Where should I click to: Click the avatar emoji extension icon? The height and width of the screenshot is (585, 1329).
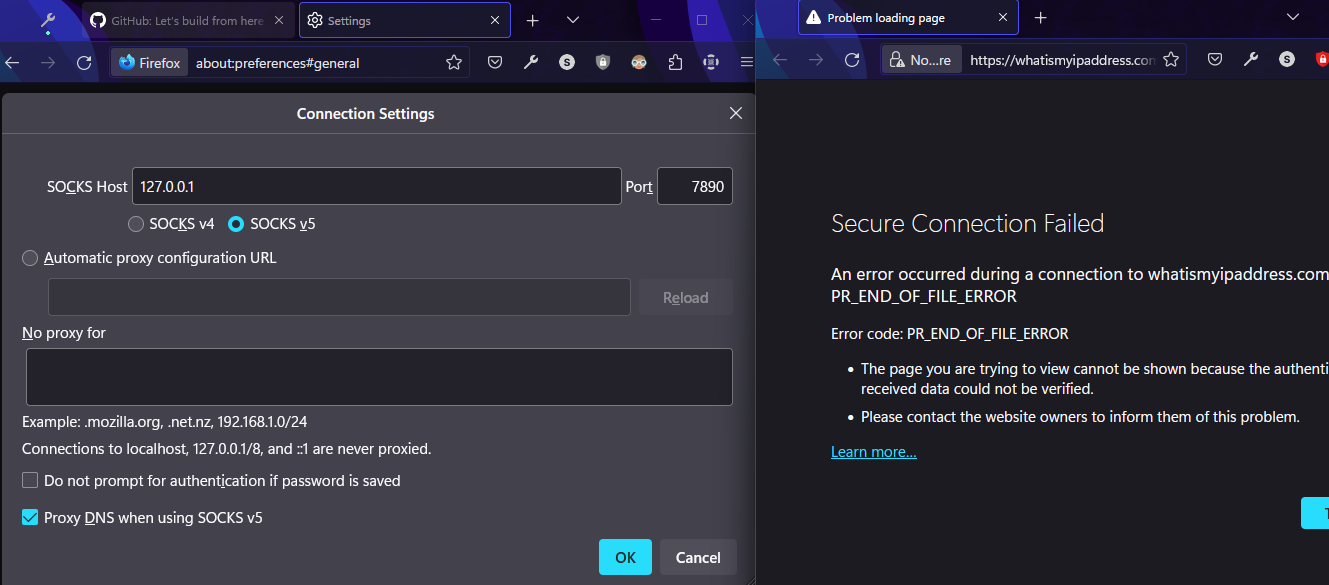point(638,61)
